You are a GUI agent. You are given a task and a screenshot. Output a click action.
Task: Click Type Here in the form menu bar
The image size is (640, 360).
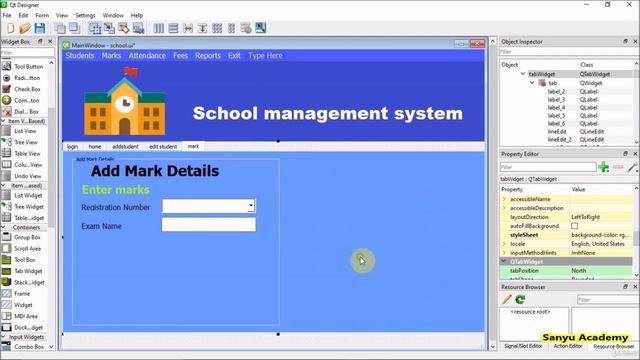coord(265,56)
